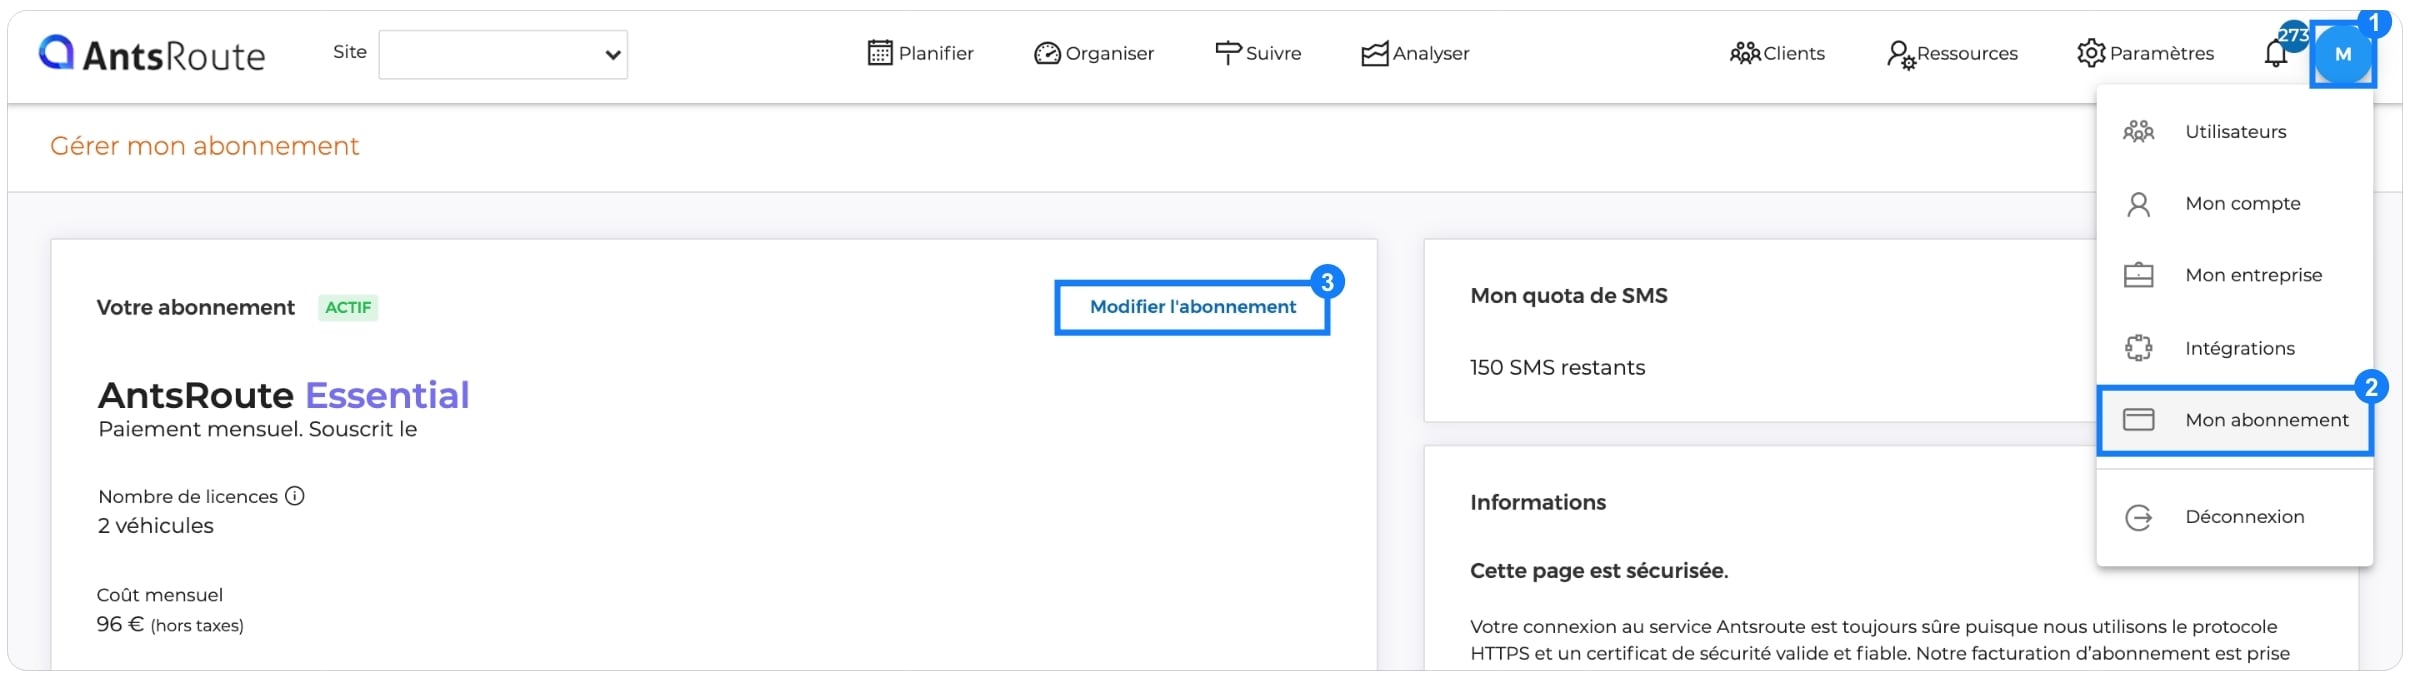
Task: Click the Analyser chart icon
Action: pos(1375,54)
